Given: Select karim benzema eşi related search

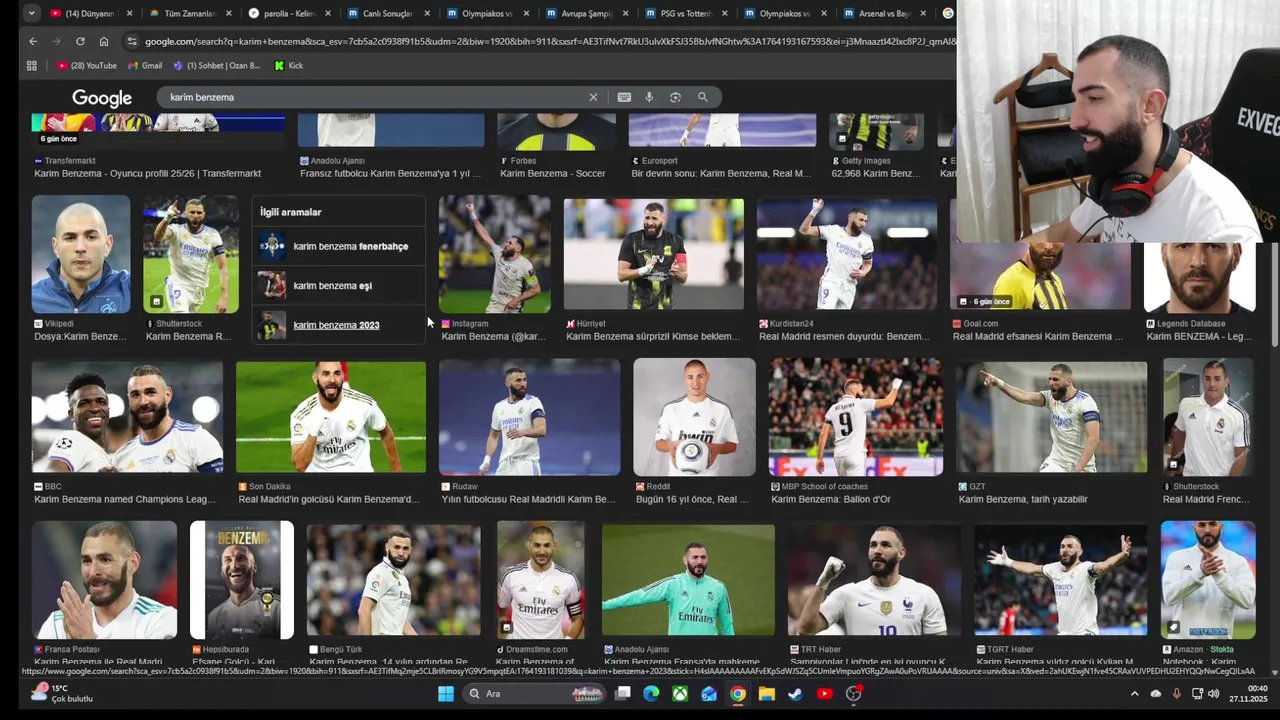Looking at the screenshot, I should tap(338, 286).
